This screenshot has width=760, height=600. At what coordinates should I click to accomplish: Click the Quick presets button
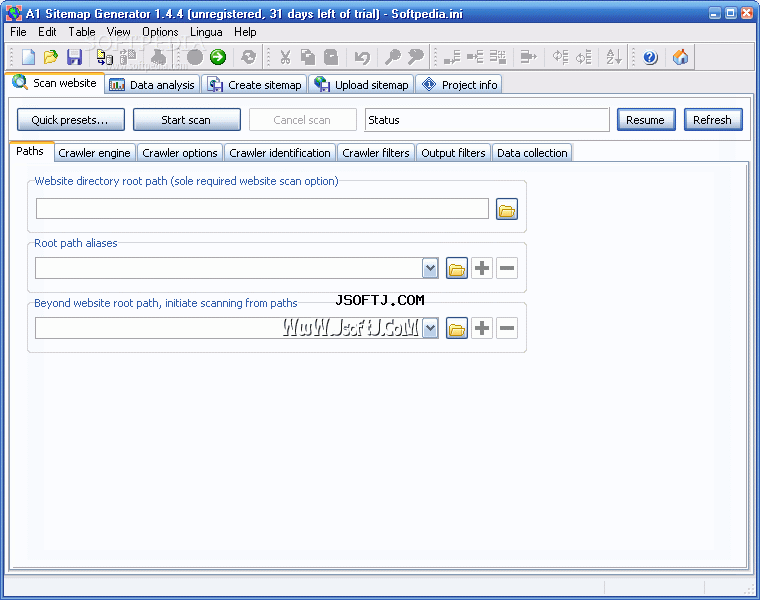pos(70,120)
